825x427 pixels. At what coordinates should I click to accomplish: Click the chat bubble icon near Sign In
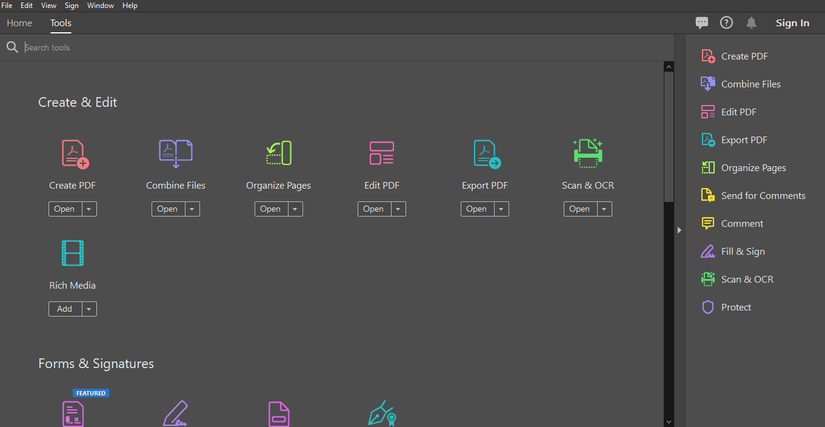pyautogui.click(x=702, y=23)
